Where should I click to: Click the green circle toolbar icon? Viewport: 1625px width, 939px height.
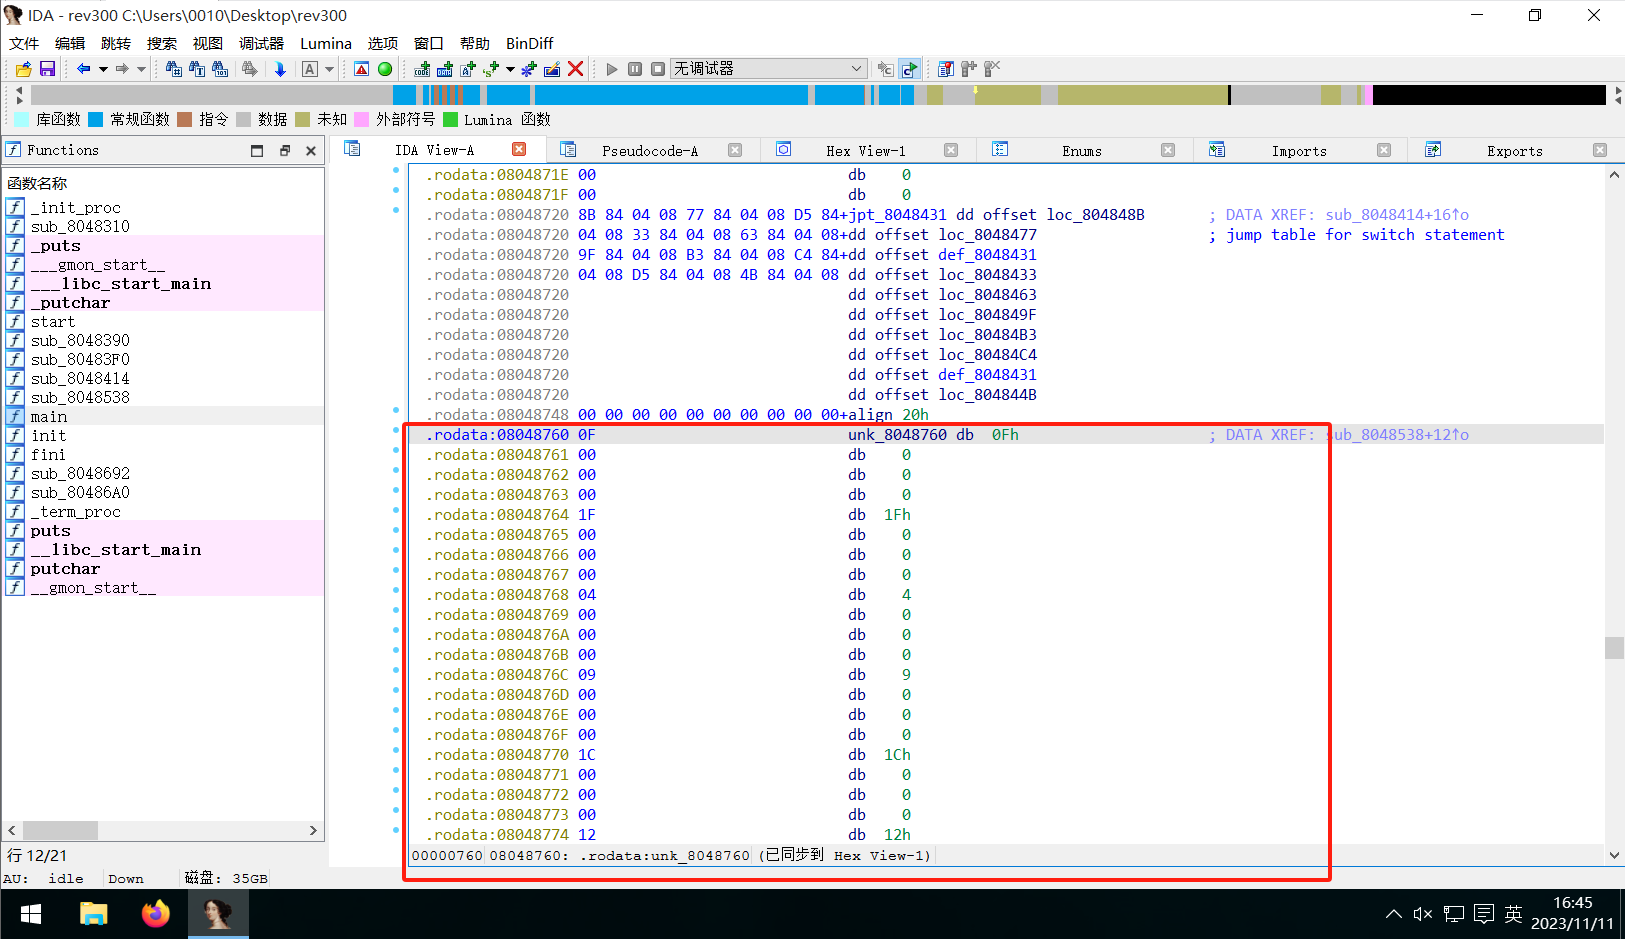[385, 69]
